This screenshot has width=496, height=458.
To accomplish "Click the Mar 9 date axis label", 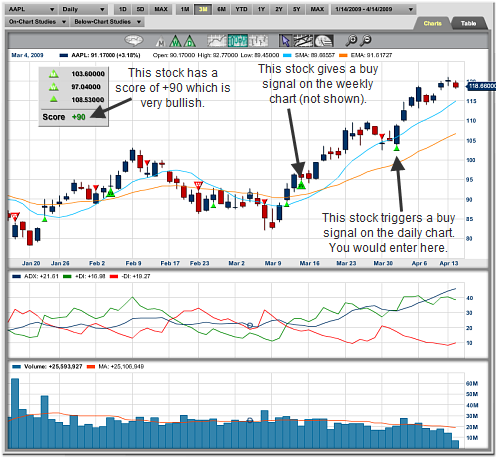I will tap(273, 263).
